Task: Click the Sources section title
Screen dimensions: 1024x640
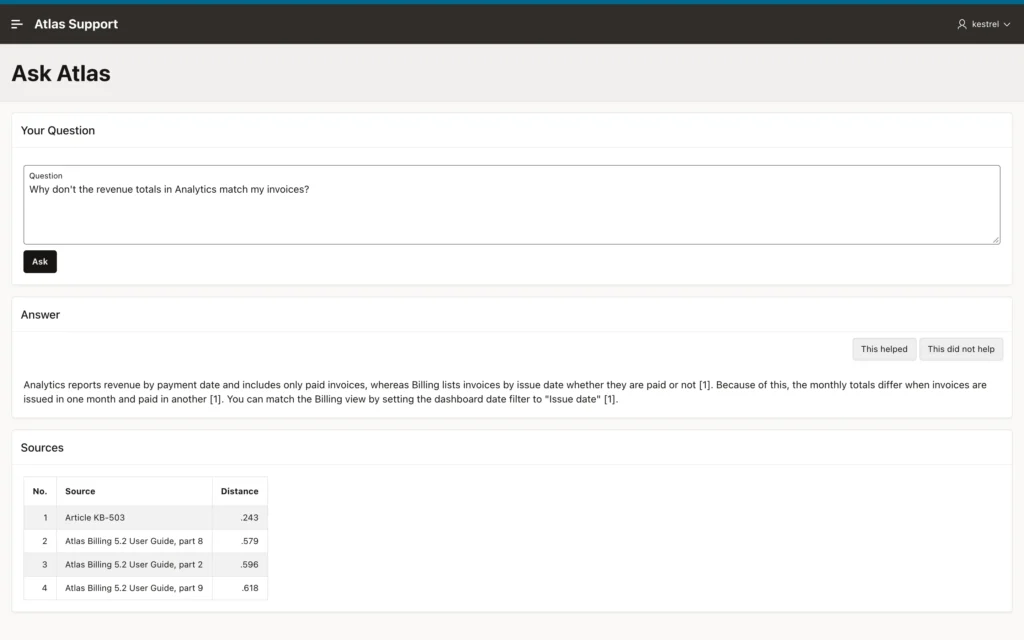Action: tap(42, 448)
